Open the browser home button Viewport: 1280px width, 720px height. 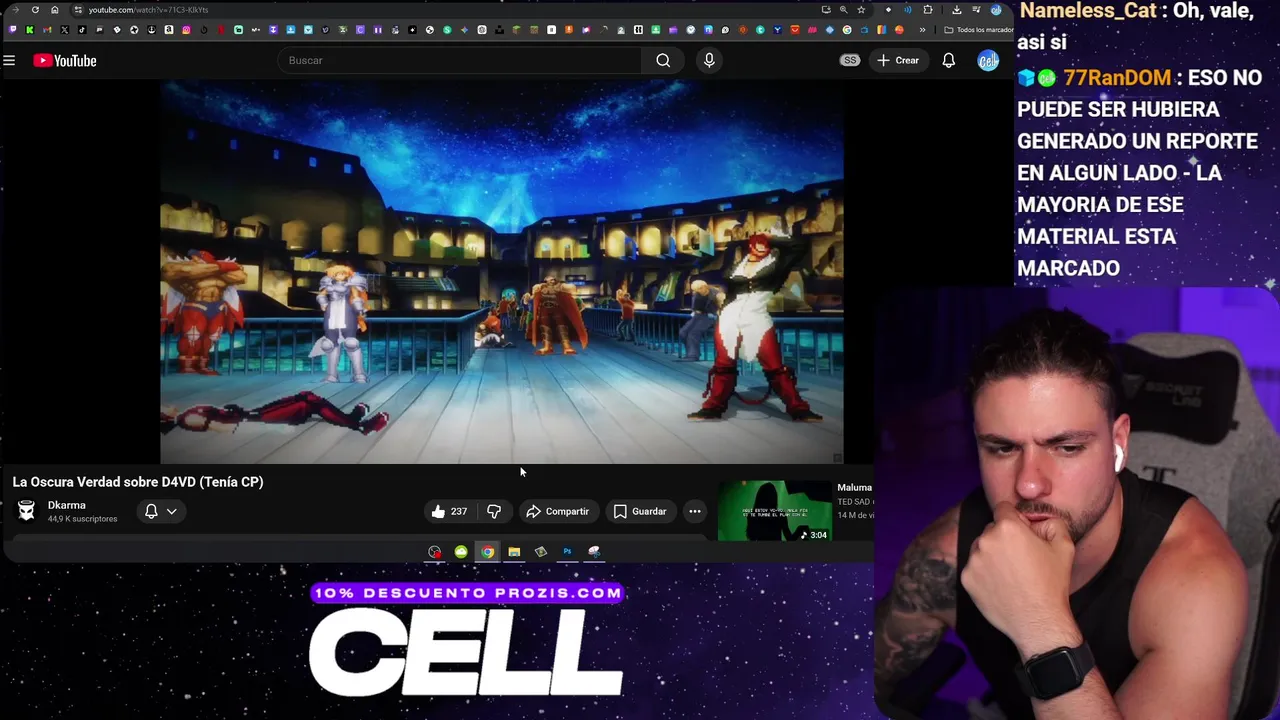[x=55, y=10]
